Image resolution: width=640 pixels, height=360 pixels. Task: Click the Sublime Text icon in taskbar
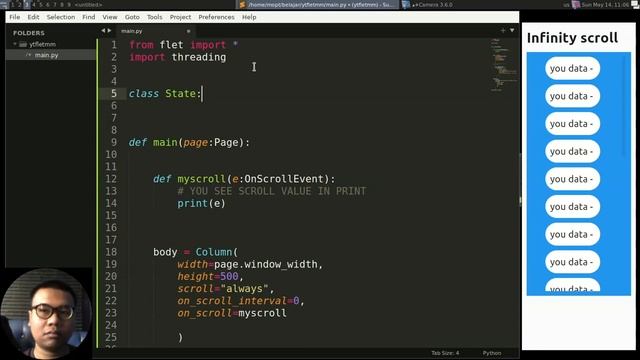point(242,5)
